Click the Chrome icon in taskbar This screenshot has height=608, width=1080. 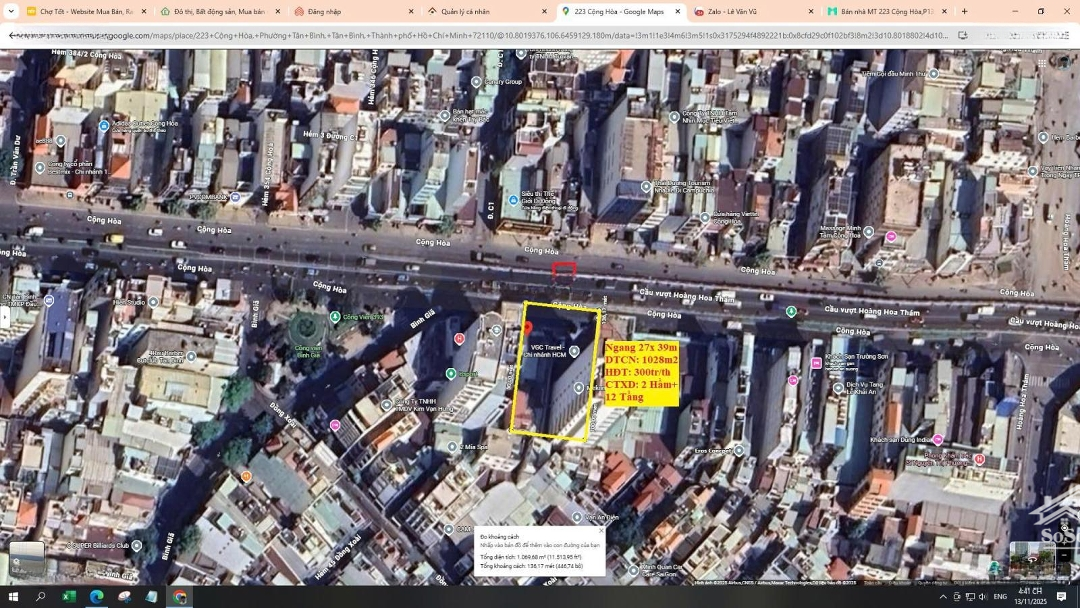(x=179, y=597)
